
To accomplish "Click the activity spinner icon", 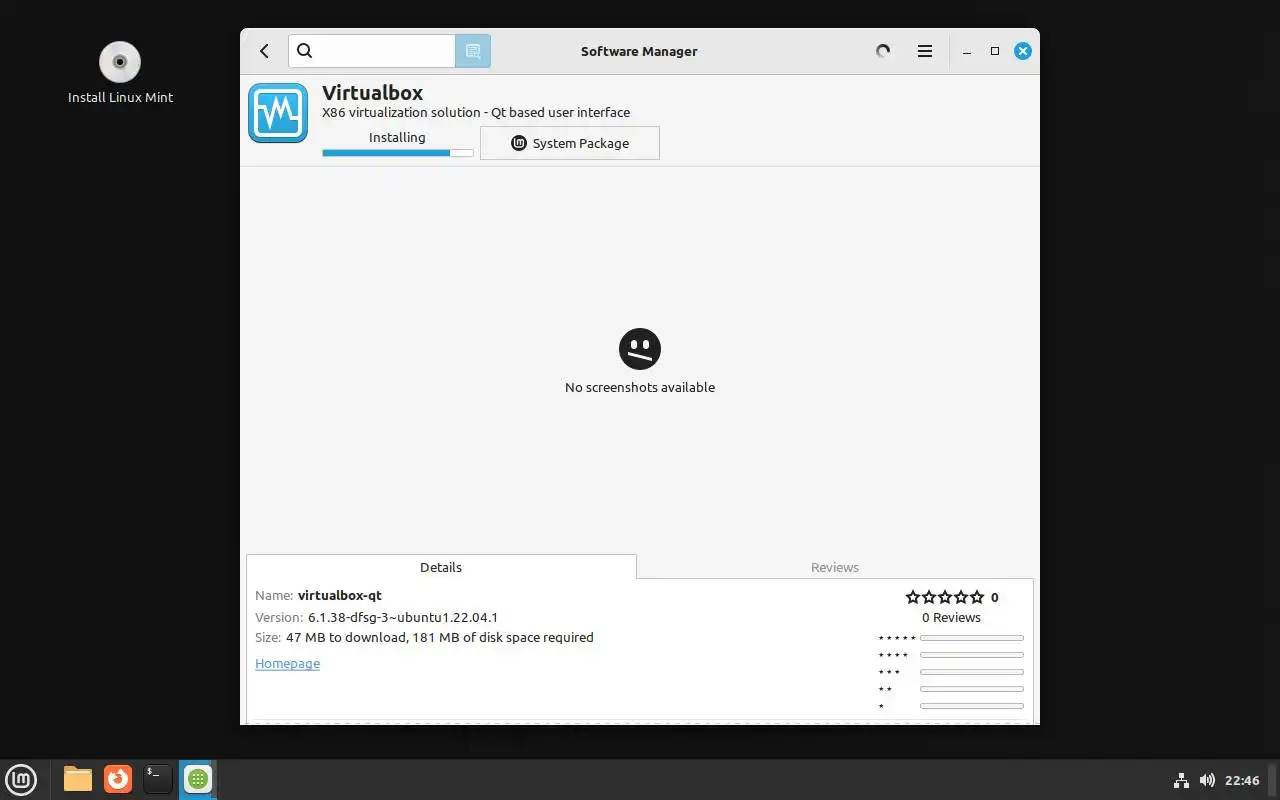I will point(883,51).
